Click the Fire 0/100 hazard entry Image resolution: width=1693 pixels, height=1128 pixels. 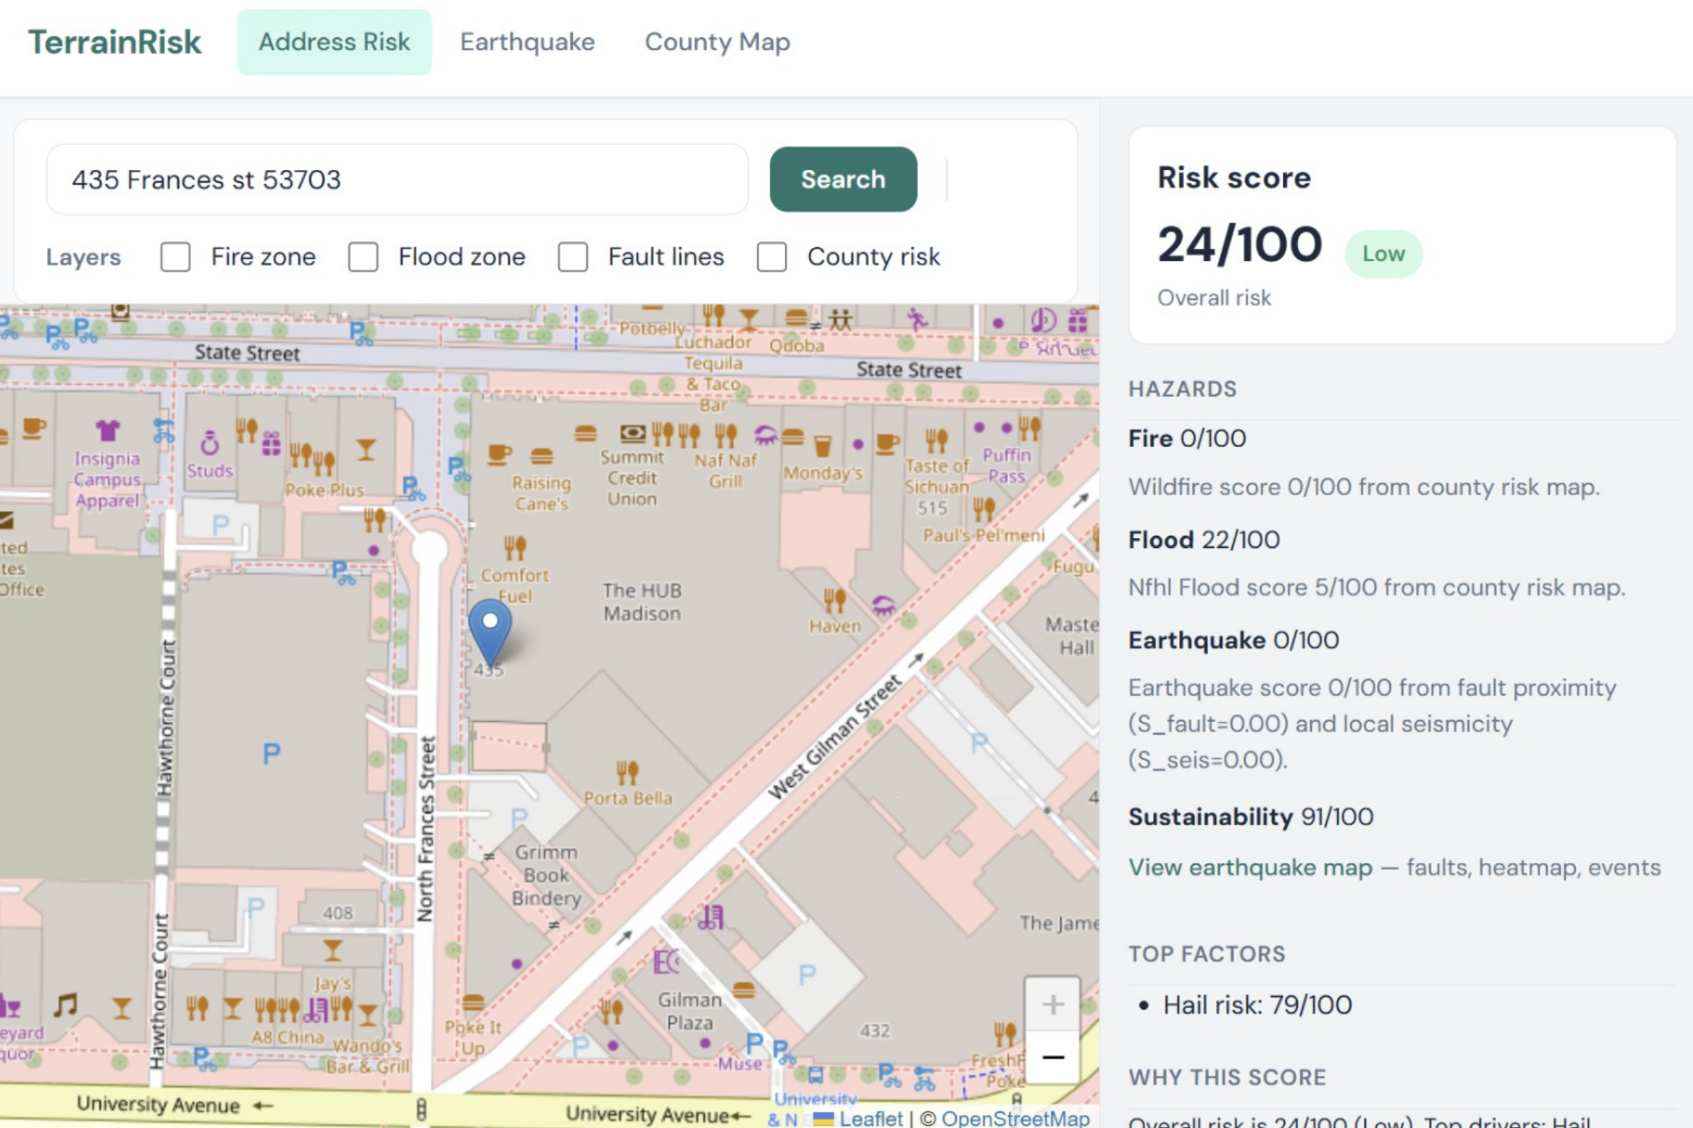(x=1187, y=439)
